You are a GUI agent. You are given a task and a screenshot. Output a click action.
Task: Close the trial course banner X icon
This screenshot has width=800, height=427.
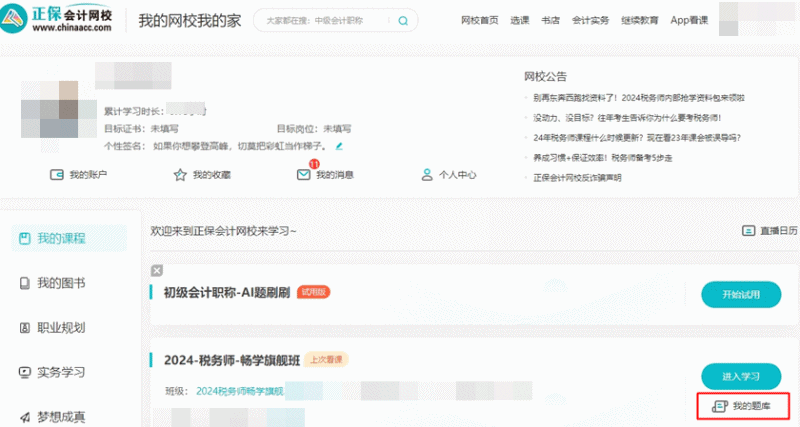[157, 270]
